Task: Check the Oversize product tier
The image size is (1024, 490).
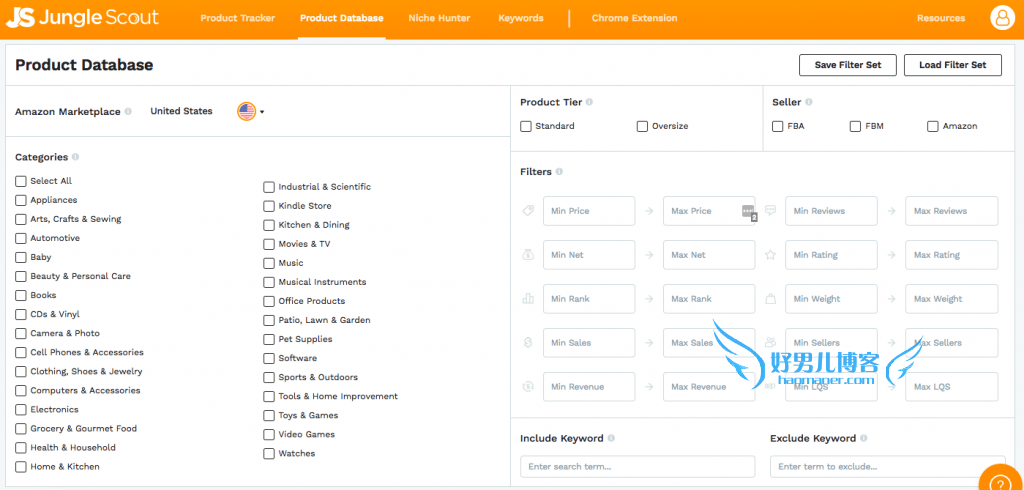Action: pos(643,126)
